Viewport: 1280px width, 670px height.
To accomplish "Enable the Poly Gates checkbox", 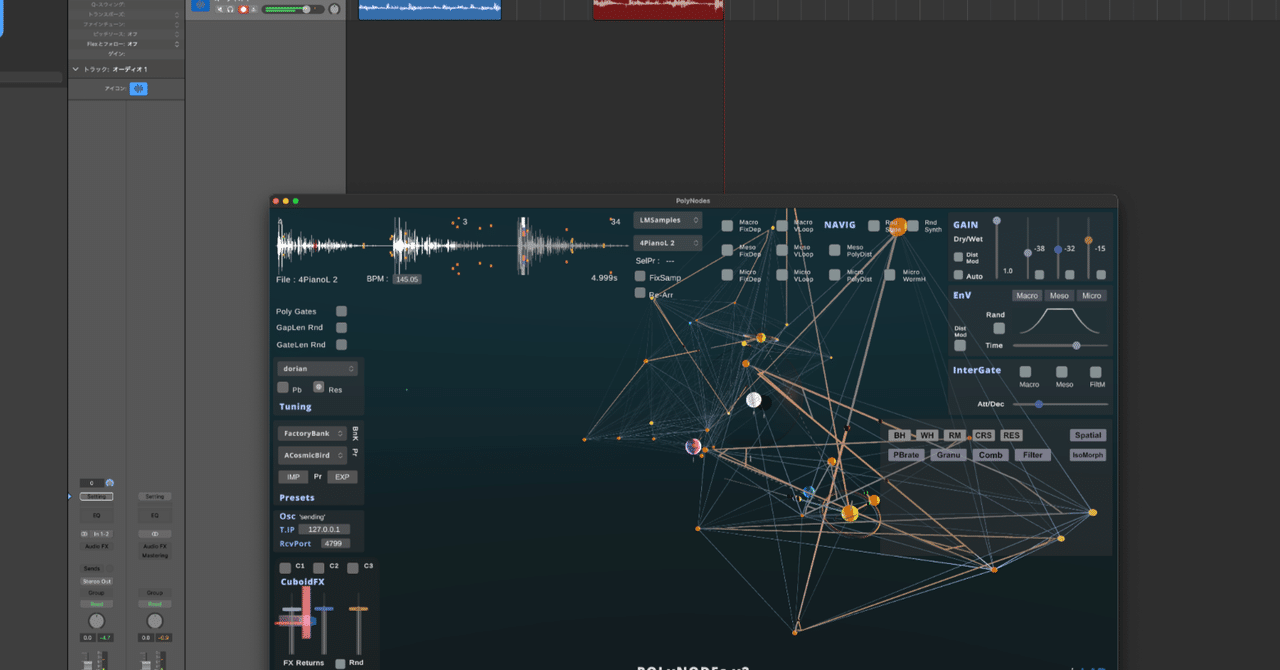I will tap(341, 311).
